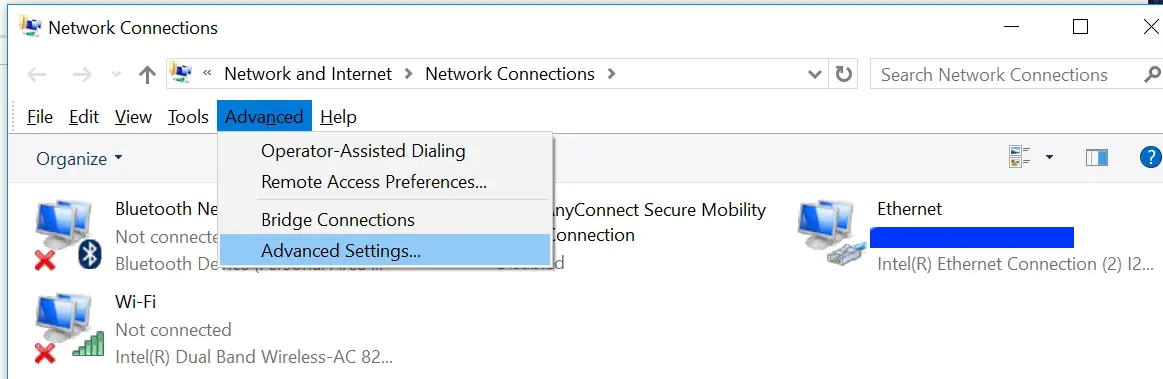Viewport: 1163px width, 379px height.
Task: Go up one folder level arrow
Action: (148, 74)
